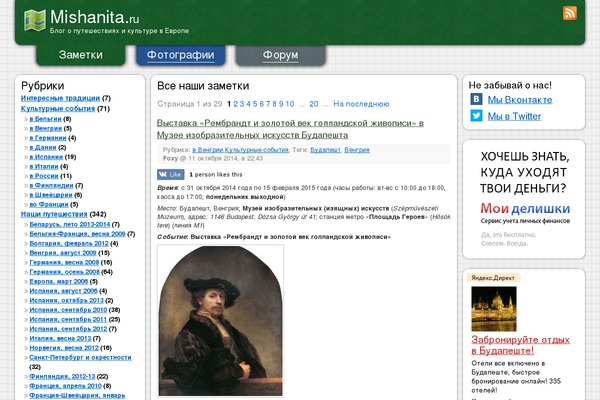Open Европа, март 2006 trip
The width and height of the screenshot is (600, 400).
59,281
